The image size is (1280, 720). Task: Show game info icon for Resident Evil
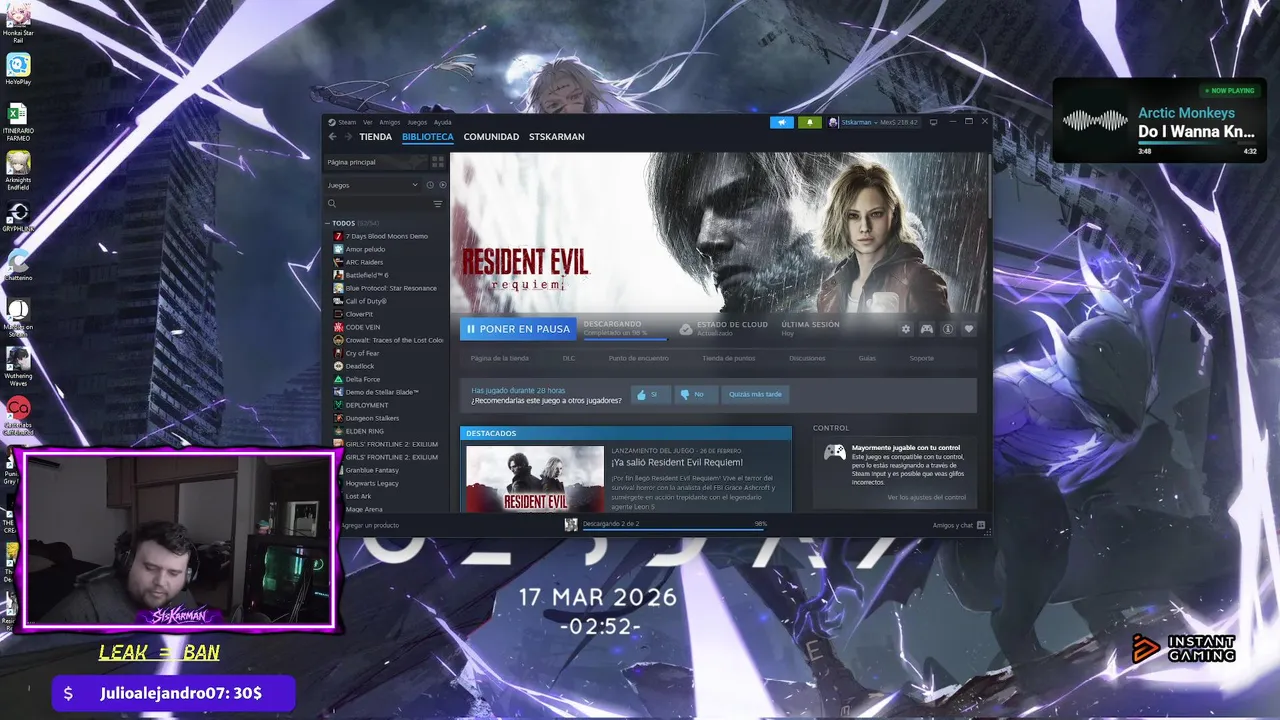click(948, 329)
